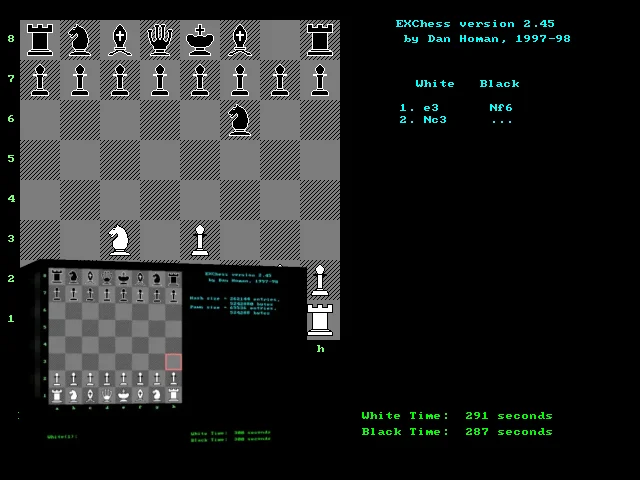Click the empty d5 square on main board
Screen dimensions: 640x480
click(160, 160)
